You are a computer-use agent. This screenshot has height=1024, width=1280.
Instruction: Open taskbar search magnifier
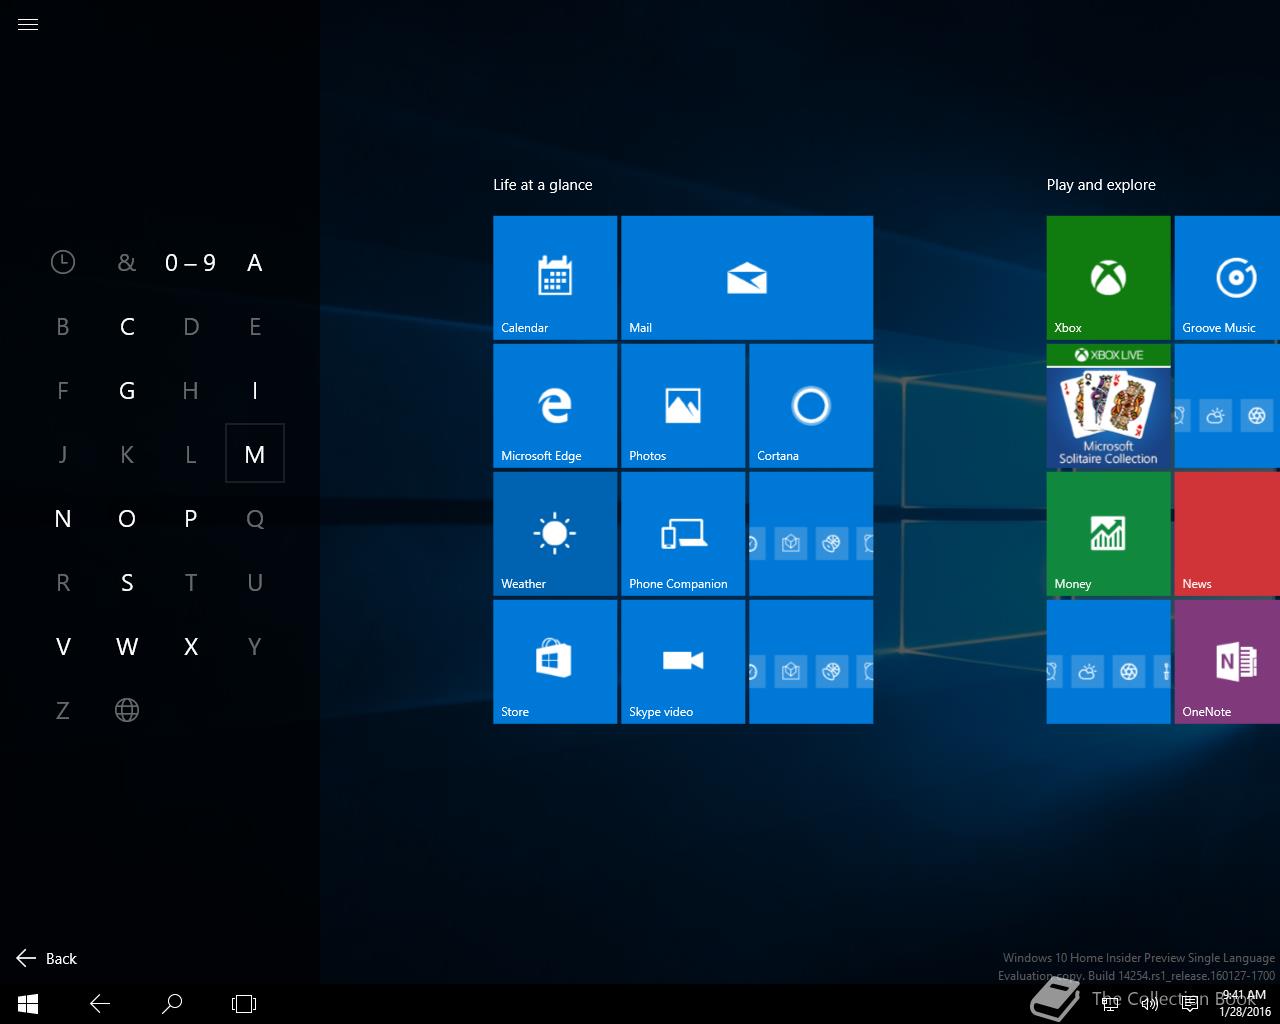[x=172, y=1004]
